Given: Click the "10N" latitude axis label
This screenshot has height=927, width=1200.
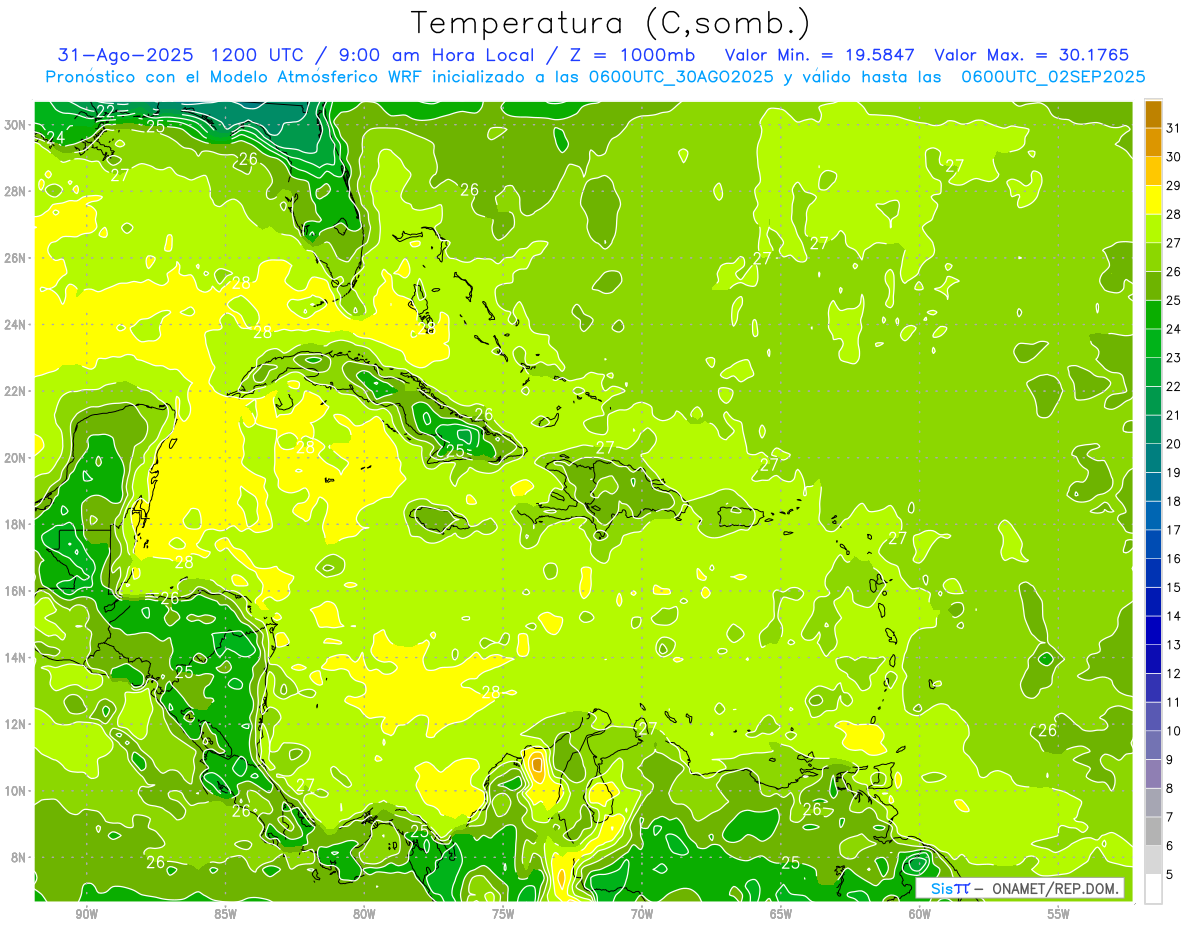Looking at the screenshot, I should pyautogui.click(x=16, y=791).
